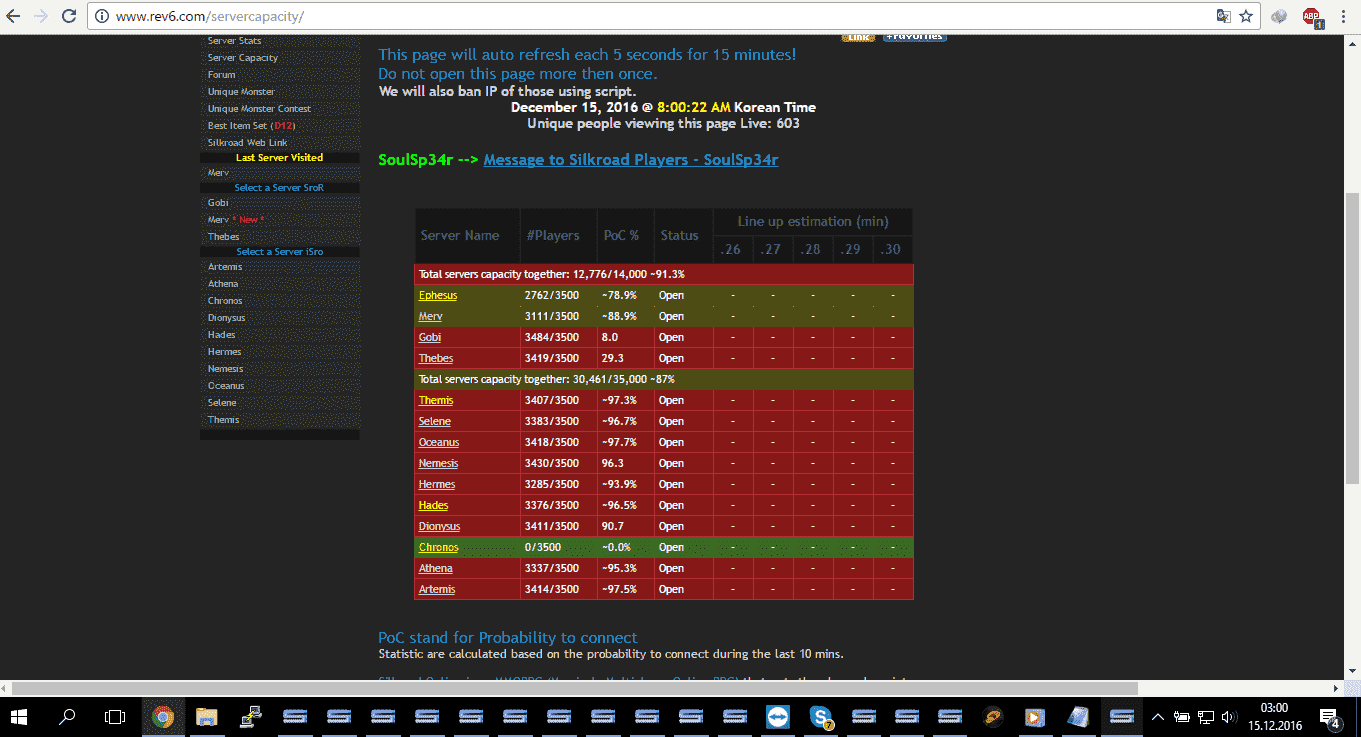Open the gray globe extension icon
The image size is (1361, 737).
coord(1279,16)
